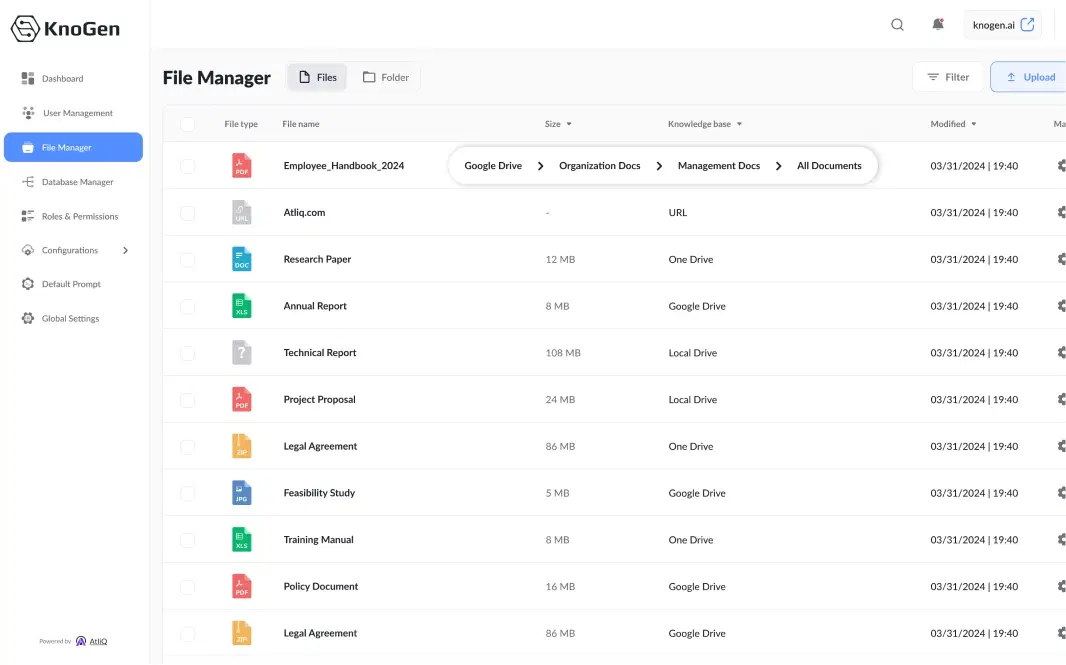1066x665 pixels.
Task: Click the unknown file icon for Technical Report
Action: 241,353
